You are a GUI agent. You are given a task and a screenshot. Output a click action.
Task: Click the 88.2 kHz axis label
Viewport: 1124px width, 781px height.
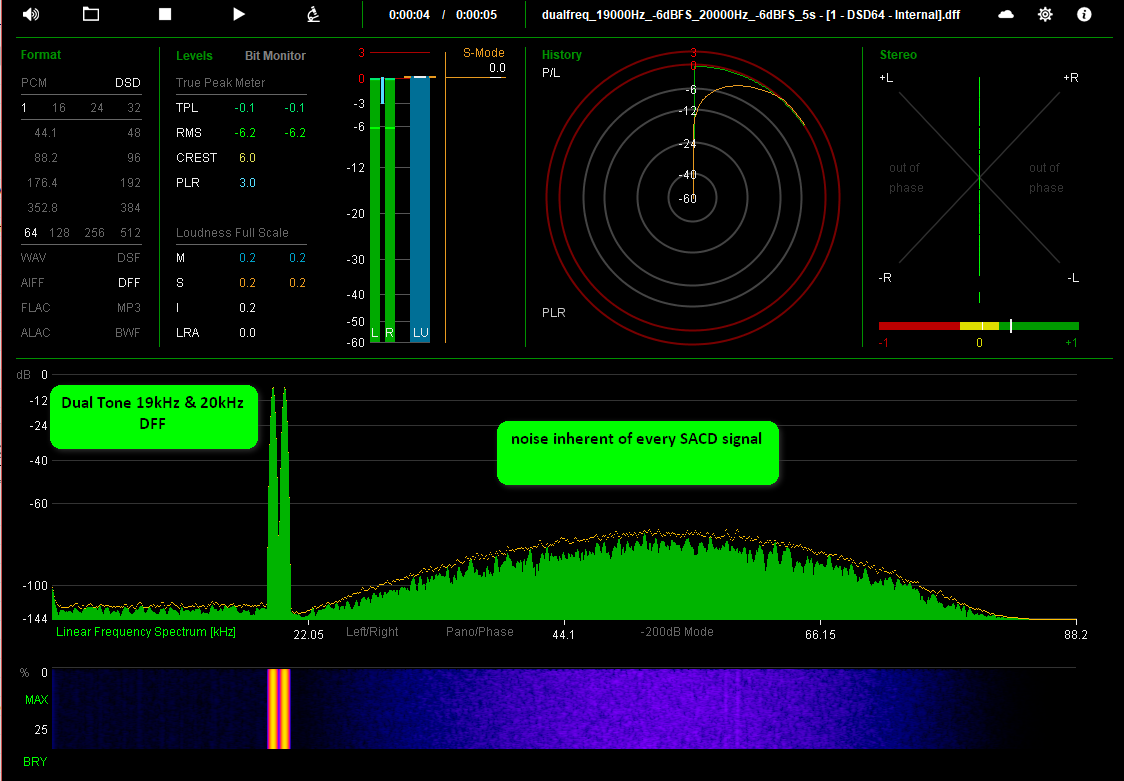click(1075, 634)
